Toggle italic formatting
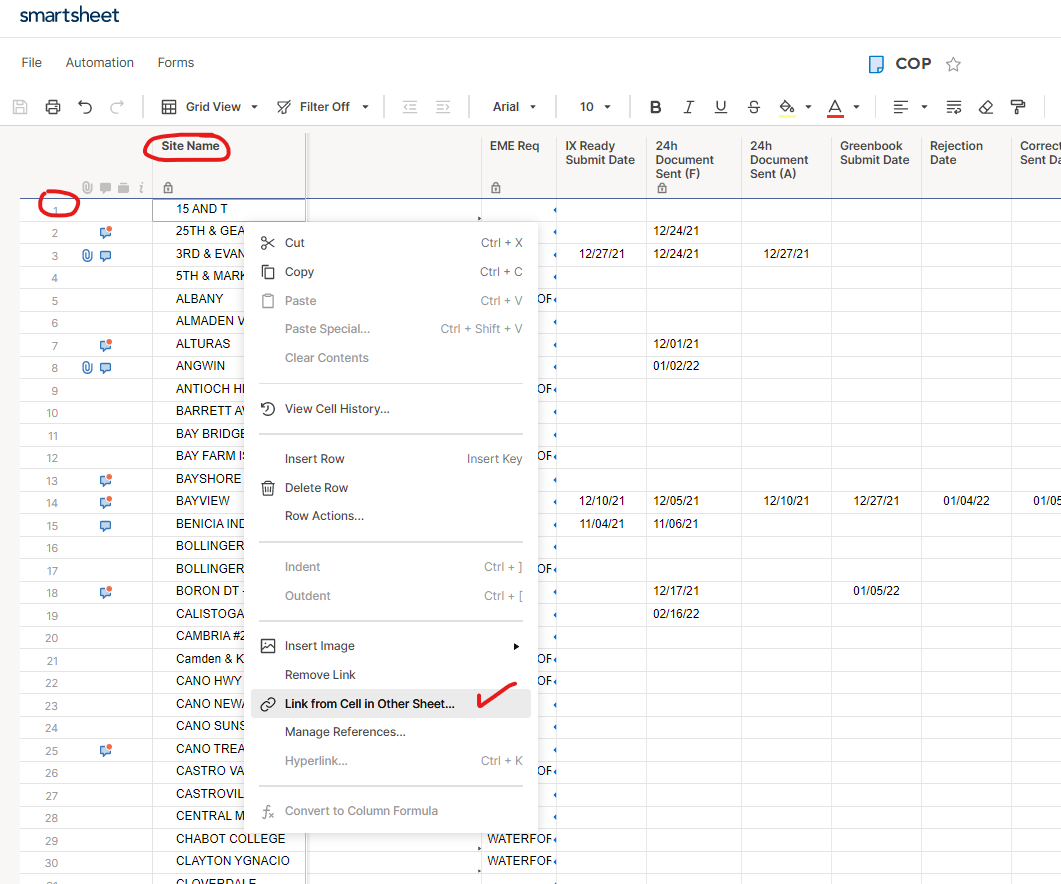The height and width of the screenshot is (884, 1061). tap(688, 106)
